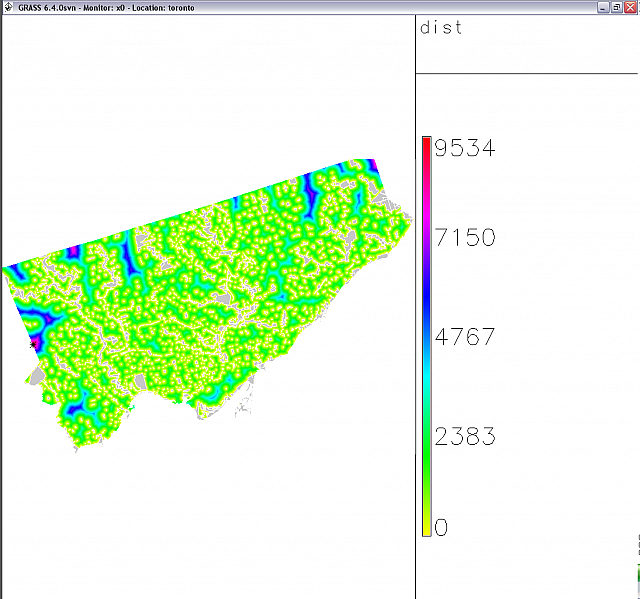The width and height of the screenshot is (640, 599).
Task: Click the 9534 legend maximum label
Action: pyautogui.click(x=466, y=149)
